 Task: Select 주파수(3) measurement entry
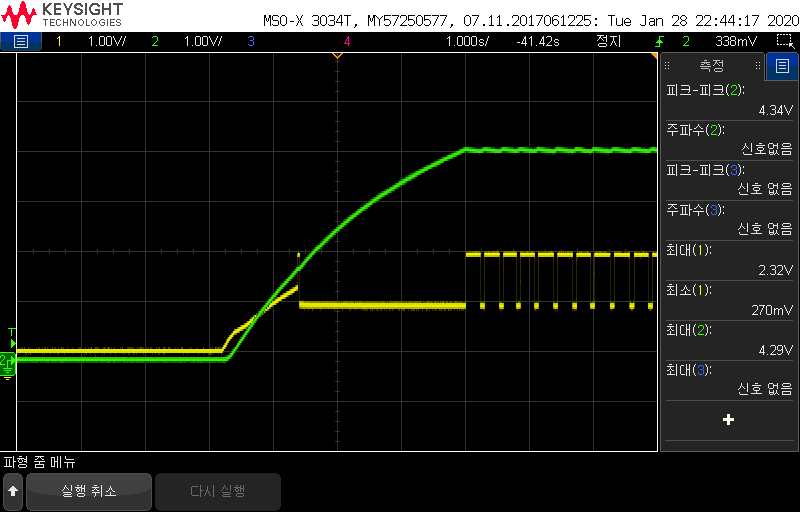[729, 219]
